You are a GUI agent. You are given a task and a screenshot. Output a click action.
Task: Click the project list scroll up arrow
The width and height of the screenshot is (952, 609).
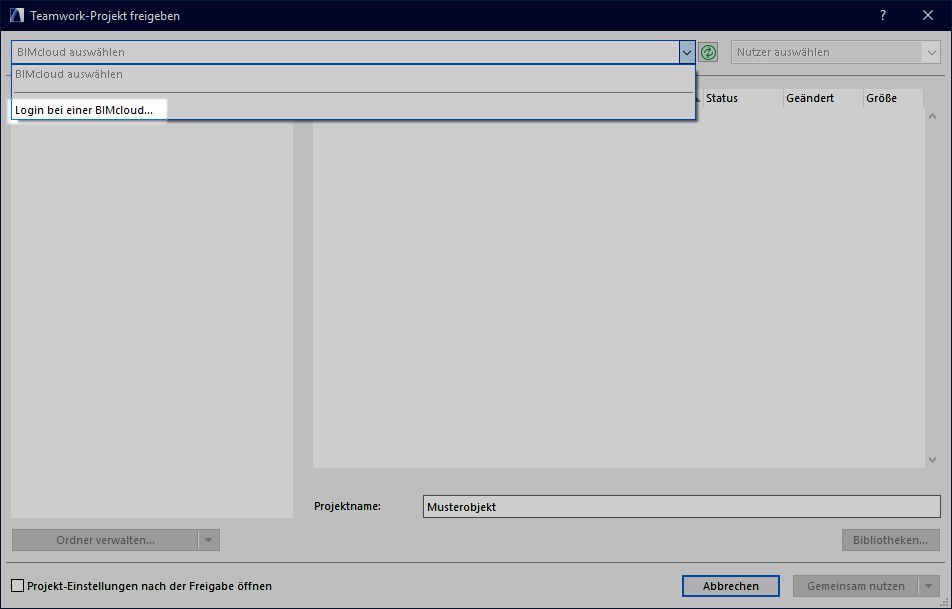933,116
